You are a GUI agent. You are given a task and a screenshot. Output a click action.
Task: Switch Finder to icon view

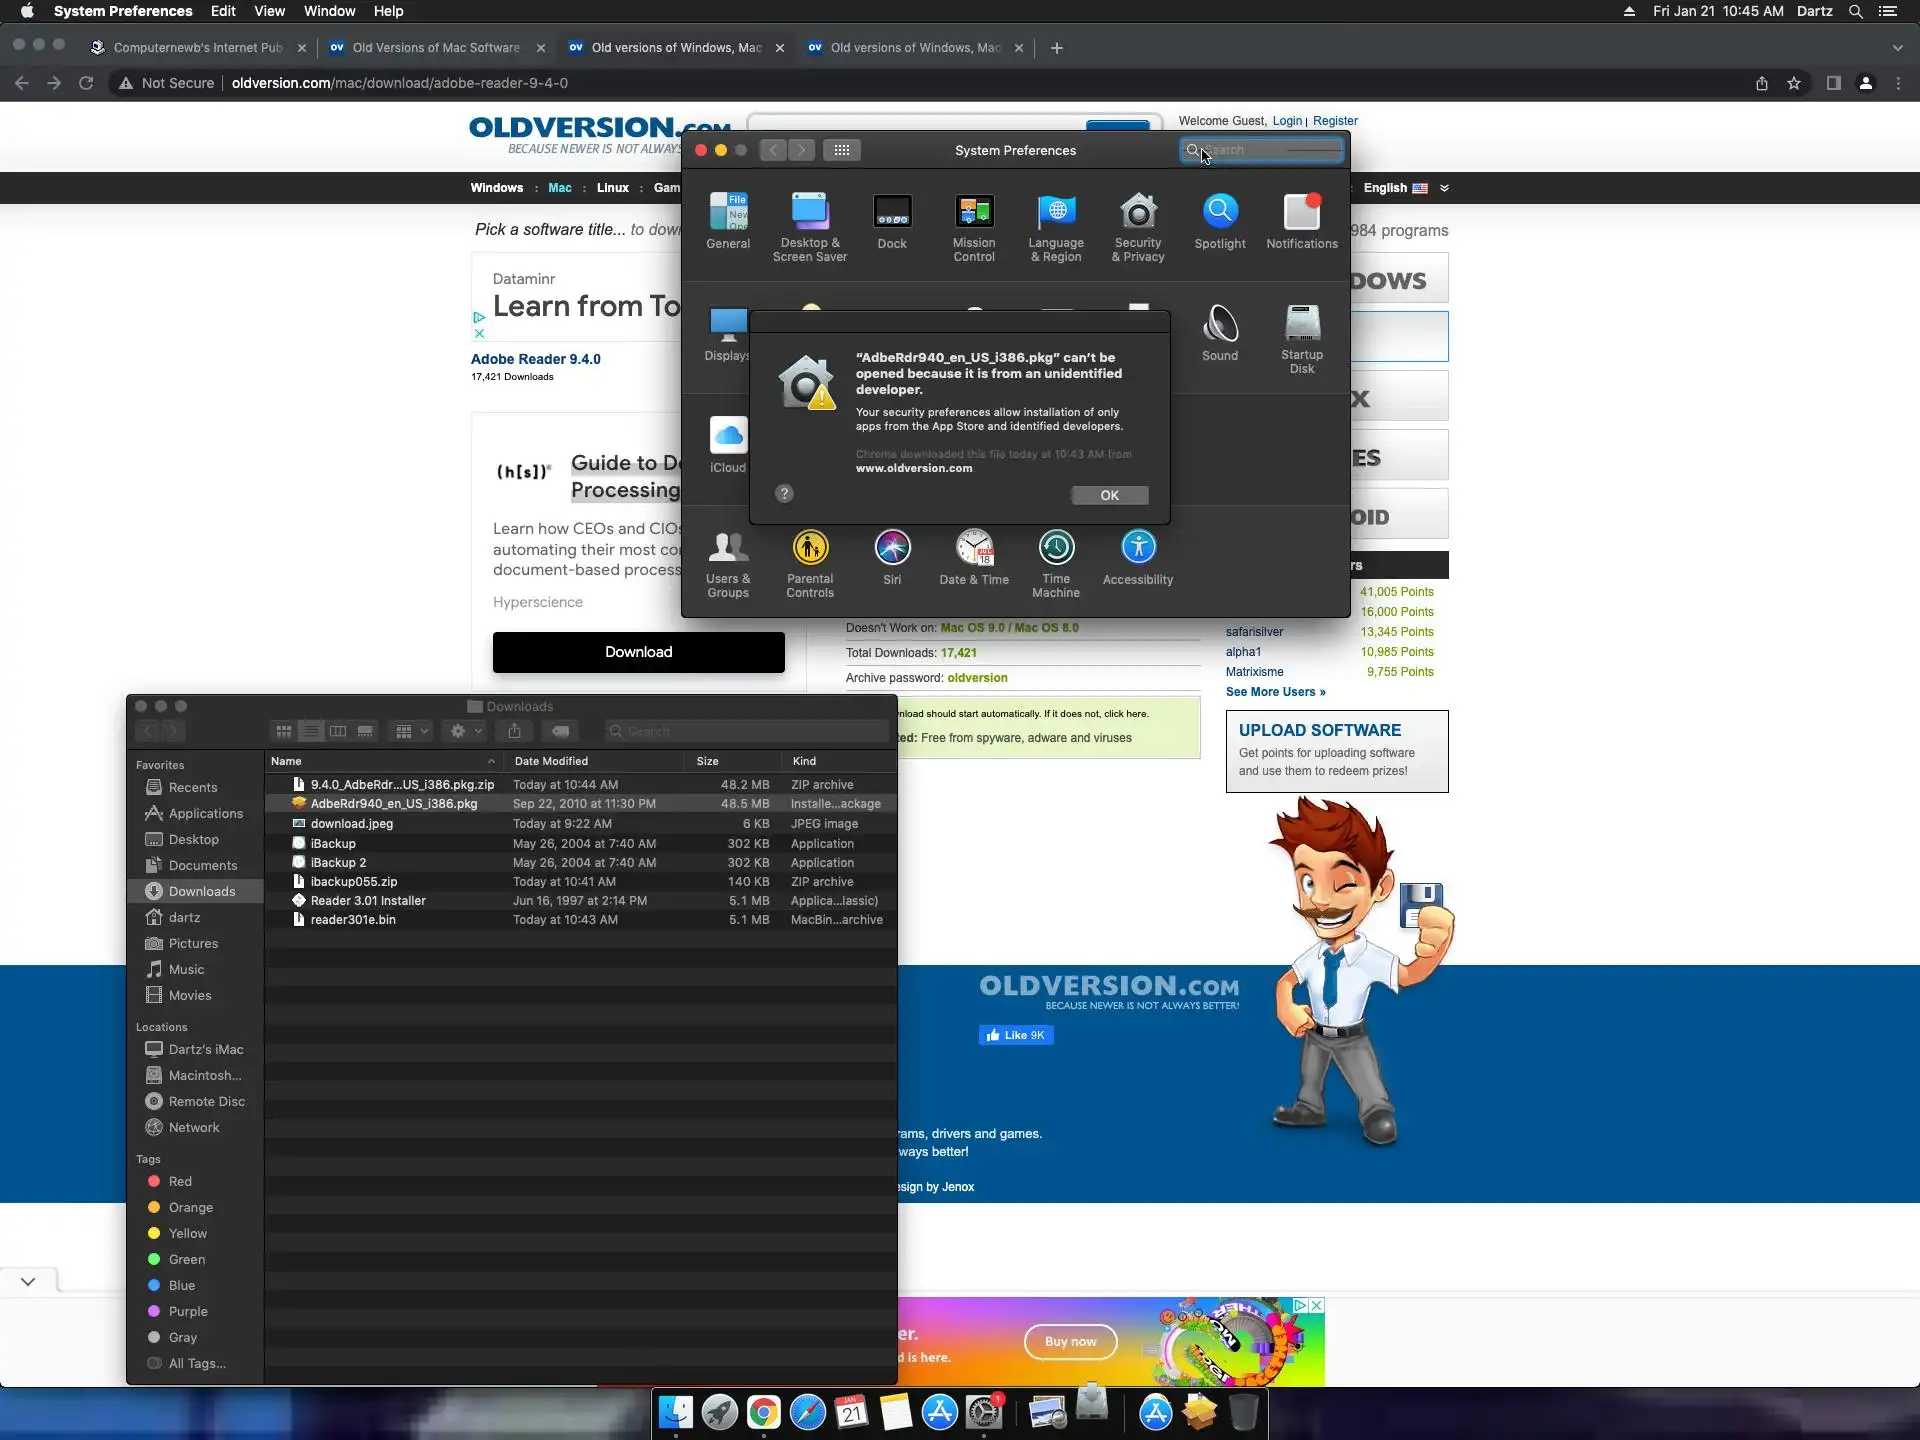(284, 732)
